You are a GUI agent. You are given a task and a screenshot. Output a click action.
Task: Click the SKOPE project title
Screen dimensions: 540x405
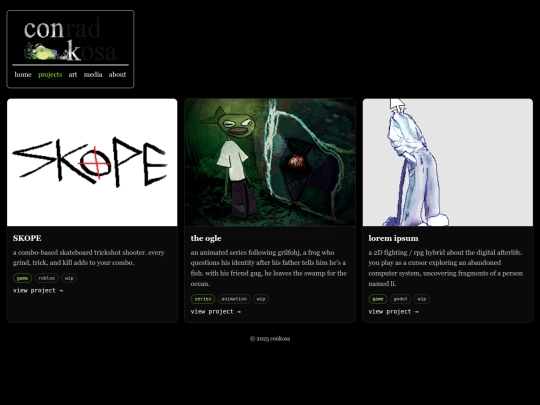[x=27, y=238]
